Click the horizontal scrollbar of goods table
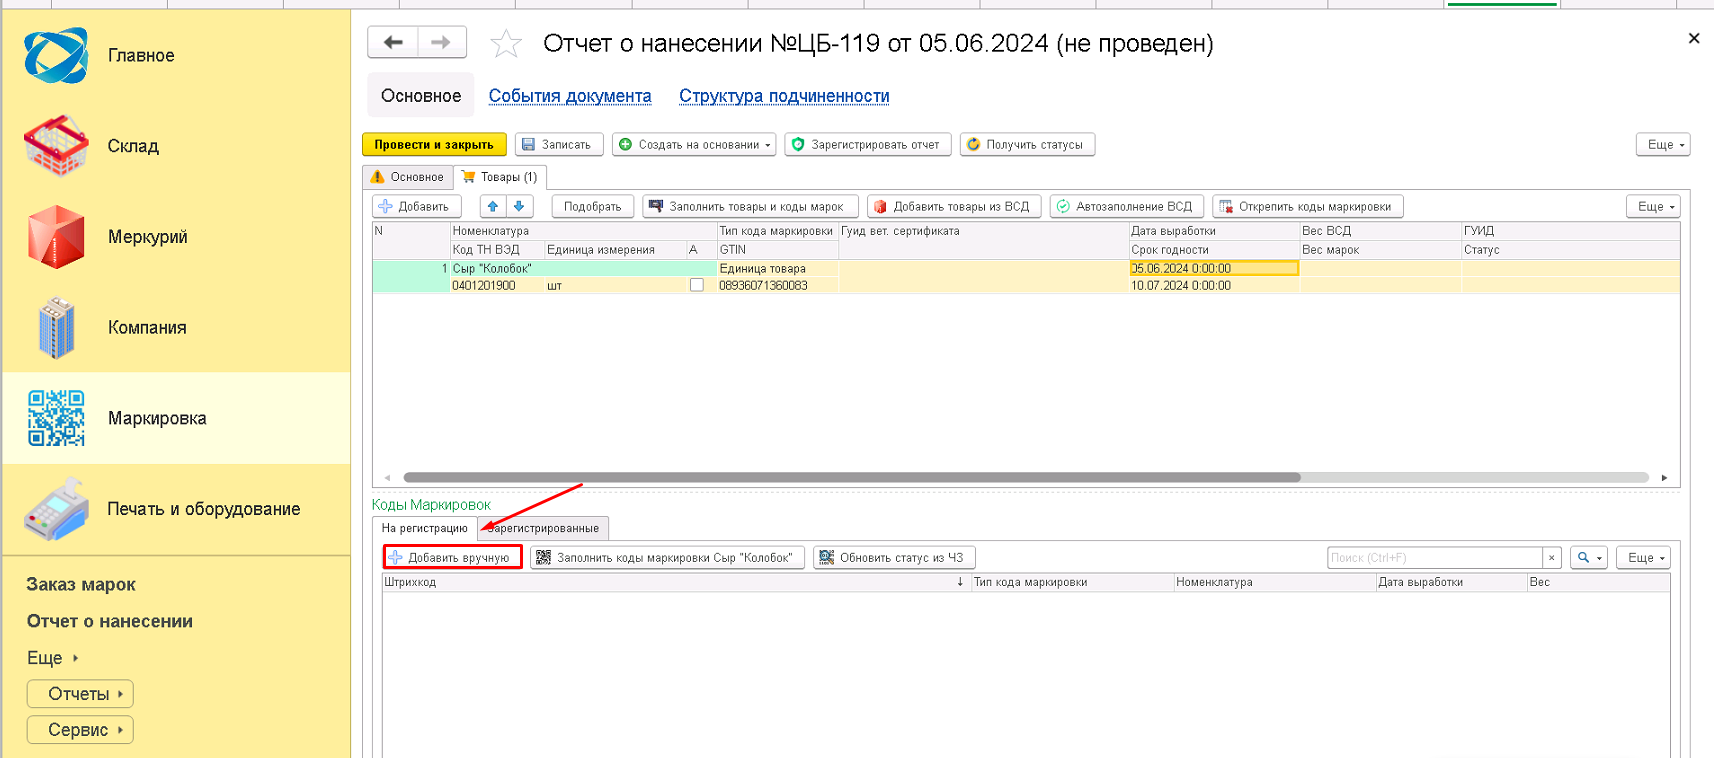Viewport: 1714px width, 758px height. (851, 478)
